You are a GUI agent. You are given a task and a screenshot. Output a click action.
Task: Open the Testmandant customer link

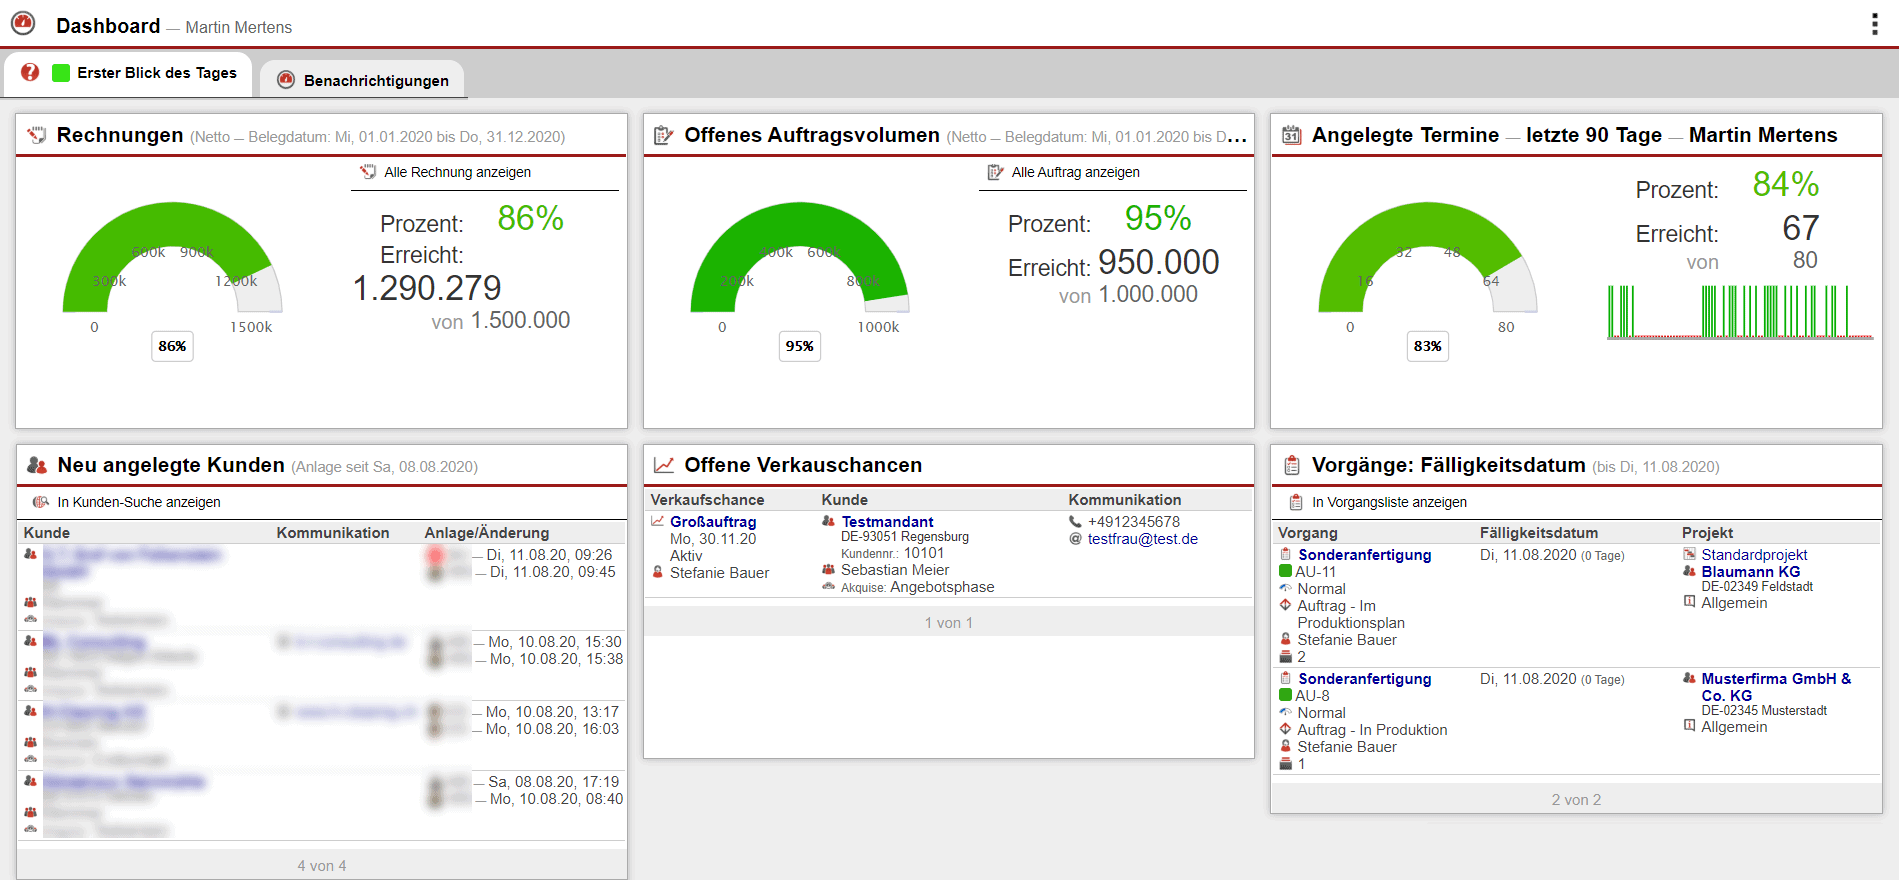[x=887, y=522]
